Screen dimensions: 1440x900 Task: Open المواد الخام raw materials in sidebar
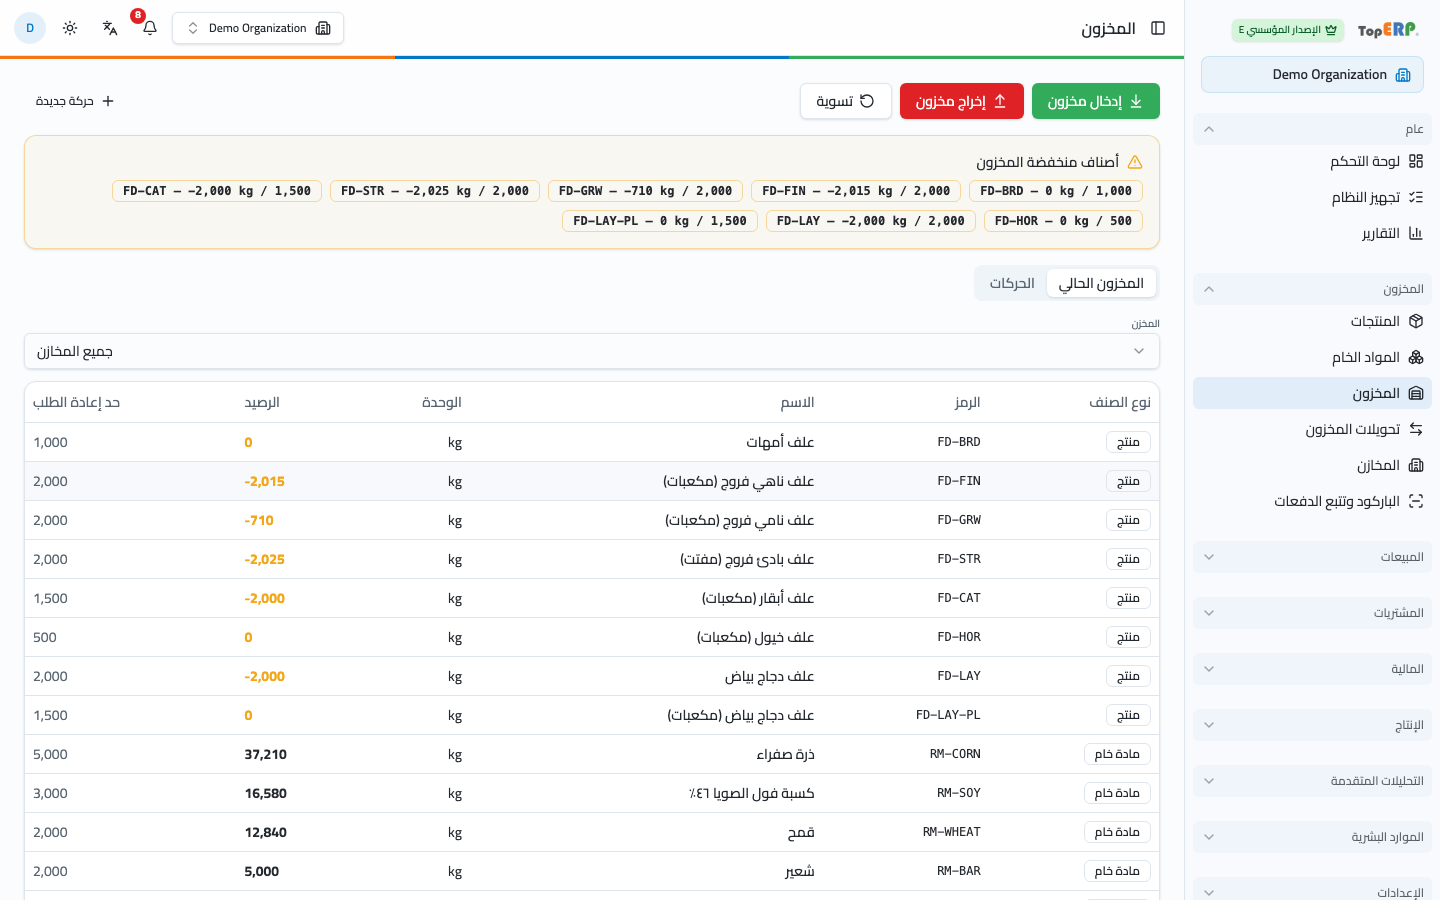1312,357
